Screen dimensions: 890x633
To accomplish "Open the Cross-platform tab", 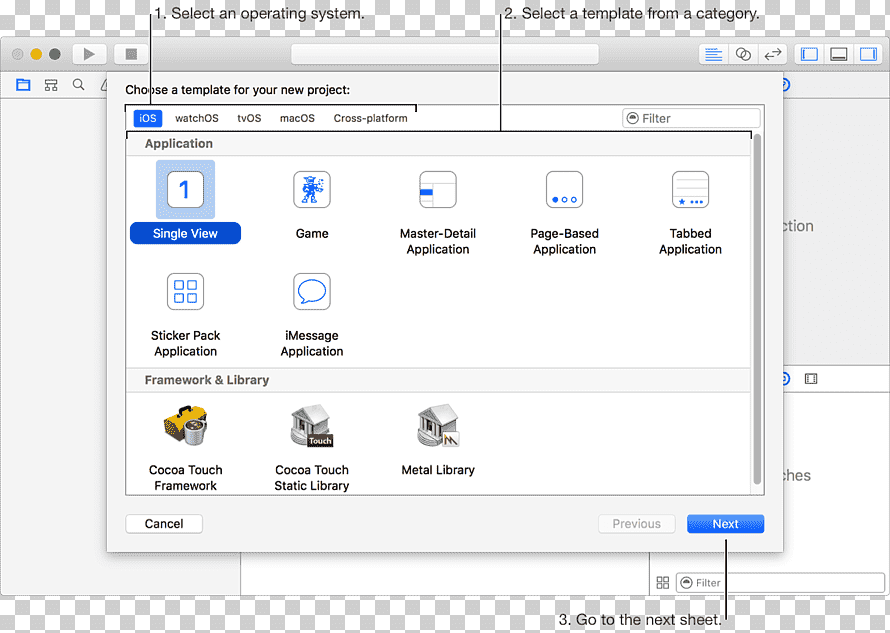I will pyautogui.click(x=370, y=118).
